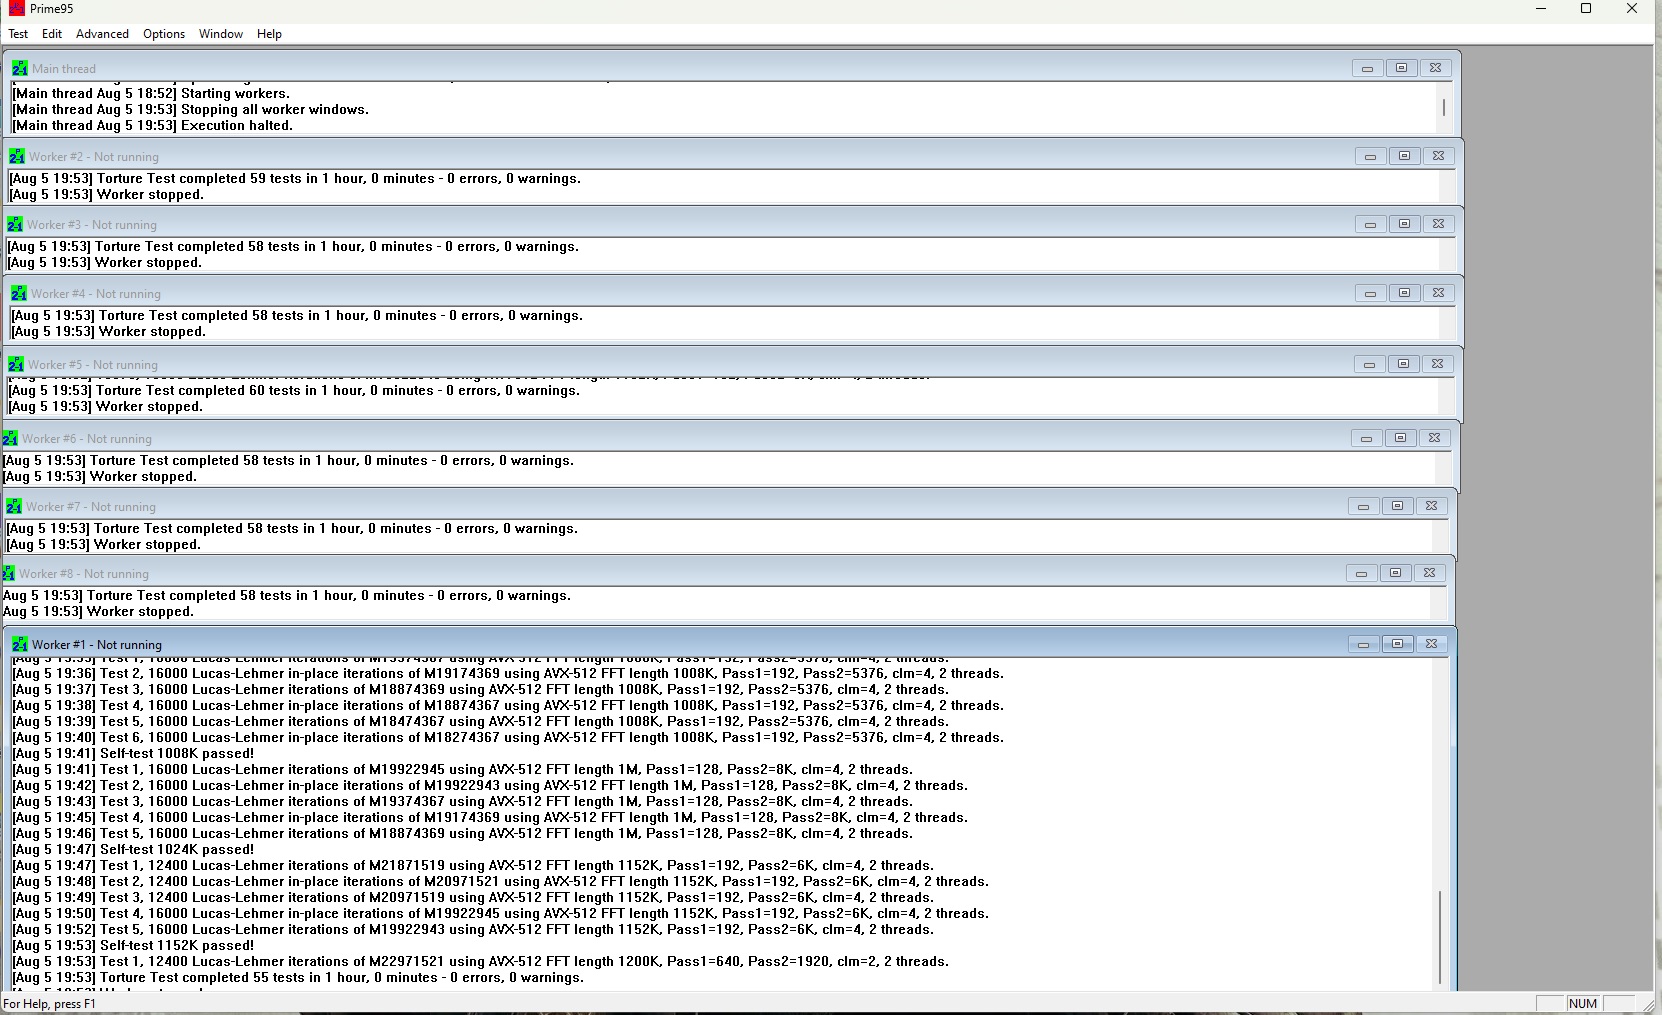Click the 'Starting workers.' log line

click(x=151, y=93)
